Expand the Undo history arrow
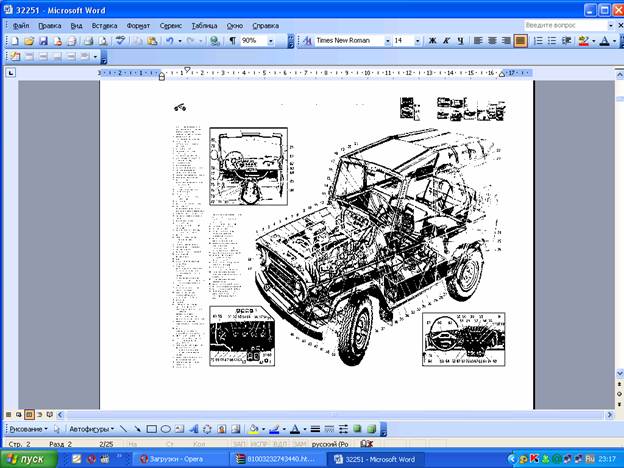 tap(180, 41)
